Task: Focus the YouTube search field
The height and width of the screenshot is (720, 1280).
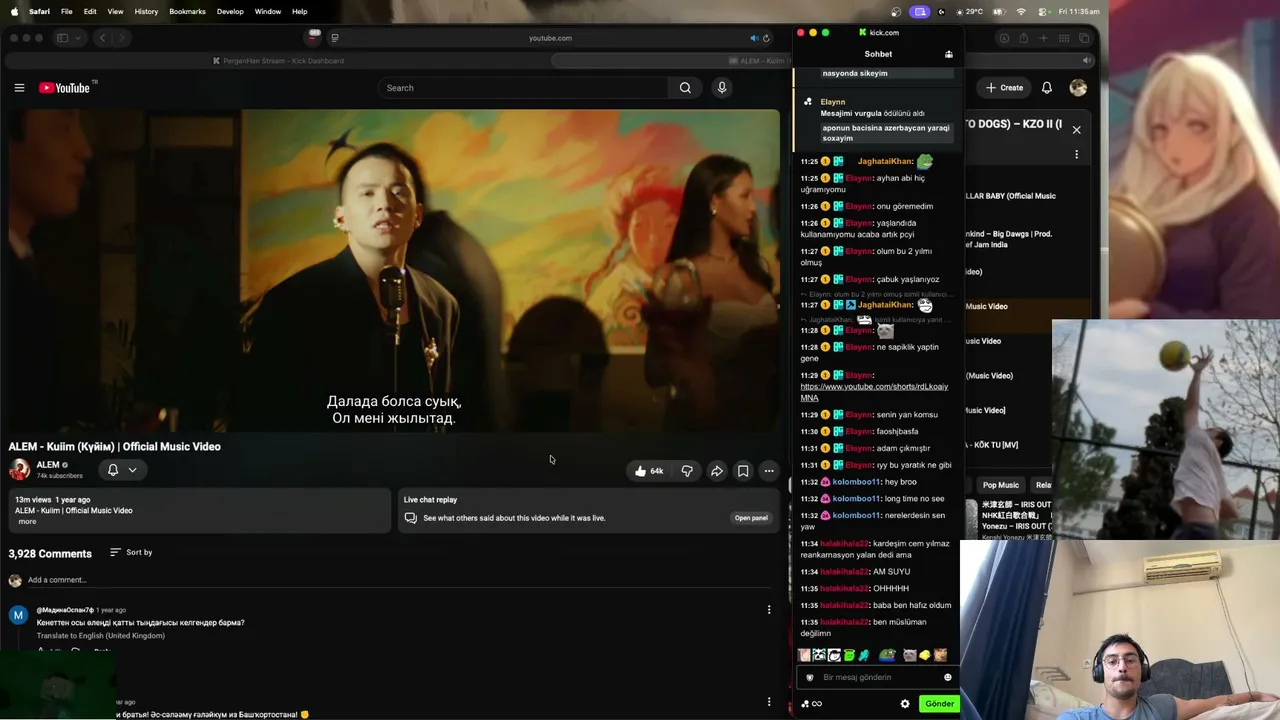Action: 523,88
